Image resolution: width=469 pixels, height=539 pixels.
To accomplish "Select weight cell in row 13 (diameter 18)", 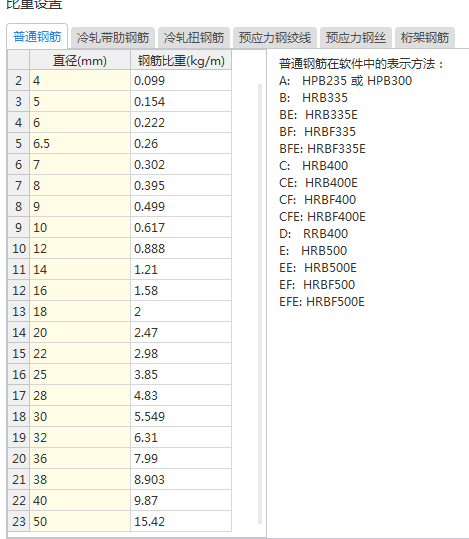I will coord(181,311).
